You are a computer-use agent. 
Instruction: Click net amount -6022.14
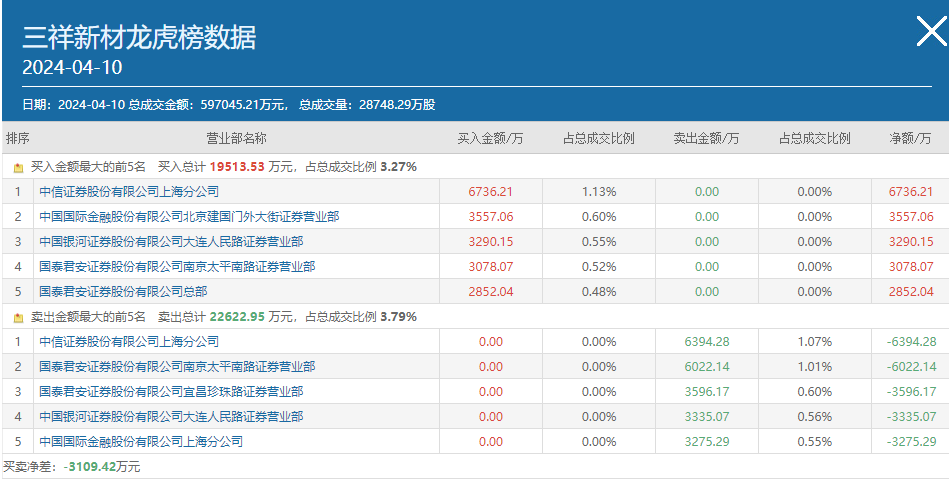click(911, 366)
